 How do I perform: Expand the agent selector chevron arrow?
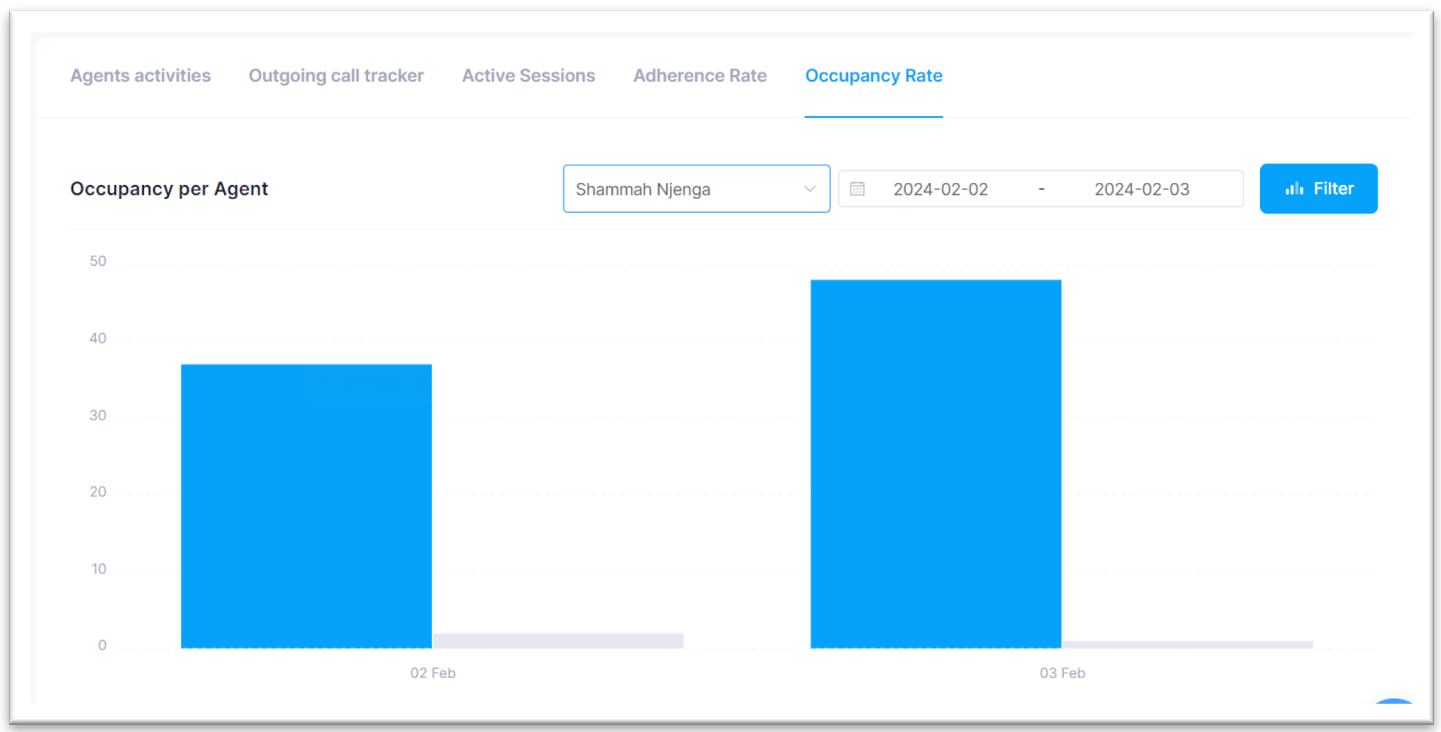[x=810, y=189]
